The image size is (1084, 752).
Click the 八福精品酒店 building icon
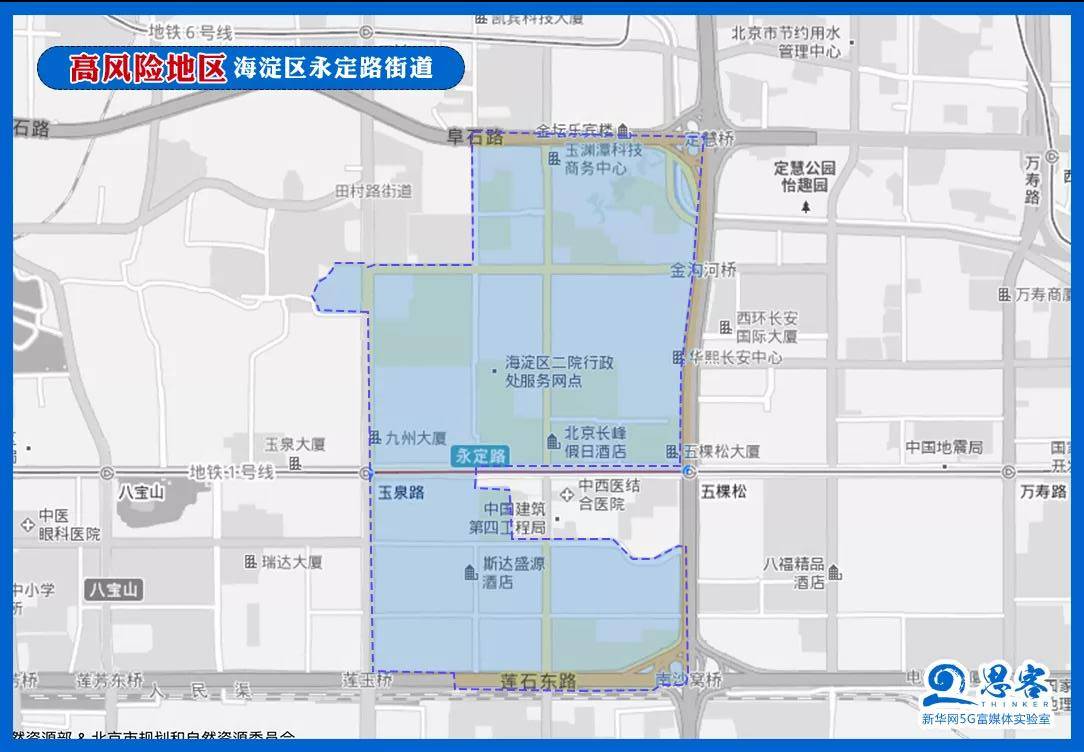click(x=834, y=571)
